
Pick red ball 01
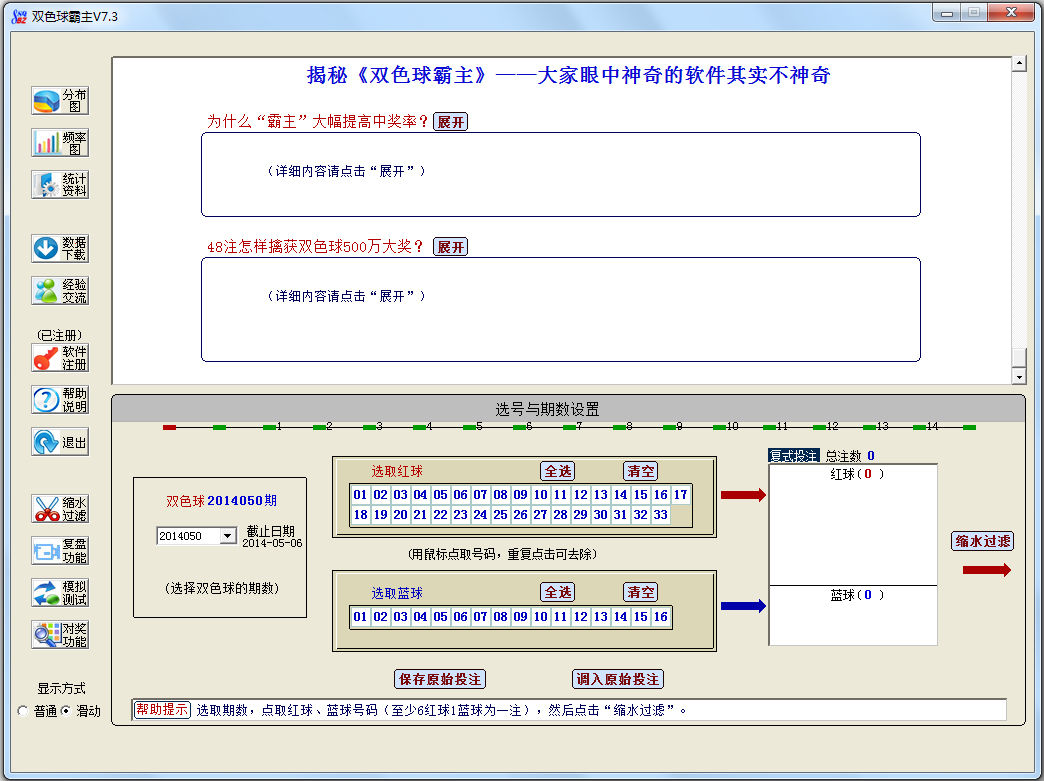pos(360,495)
